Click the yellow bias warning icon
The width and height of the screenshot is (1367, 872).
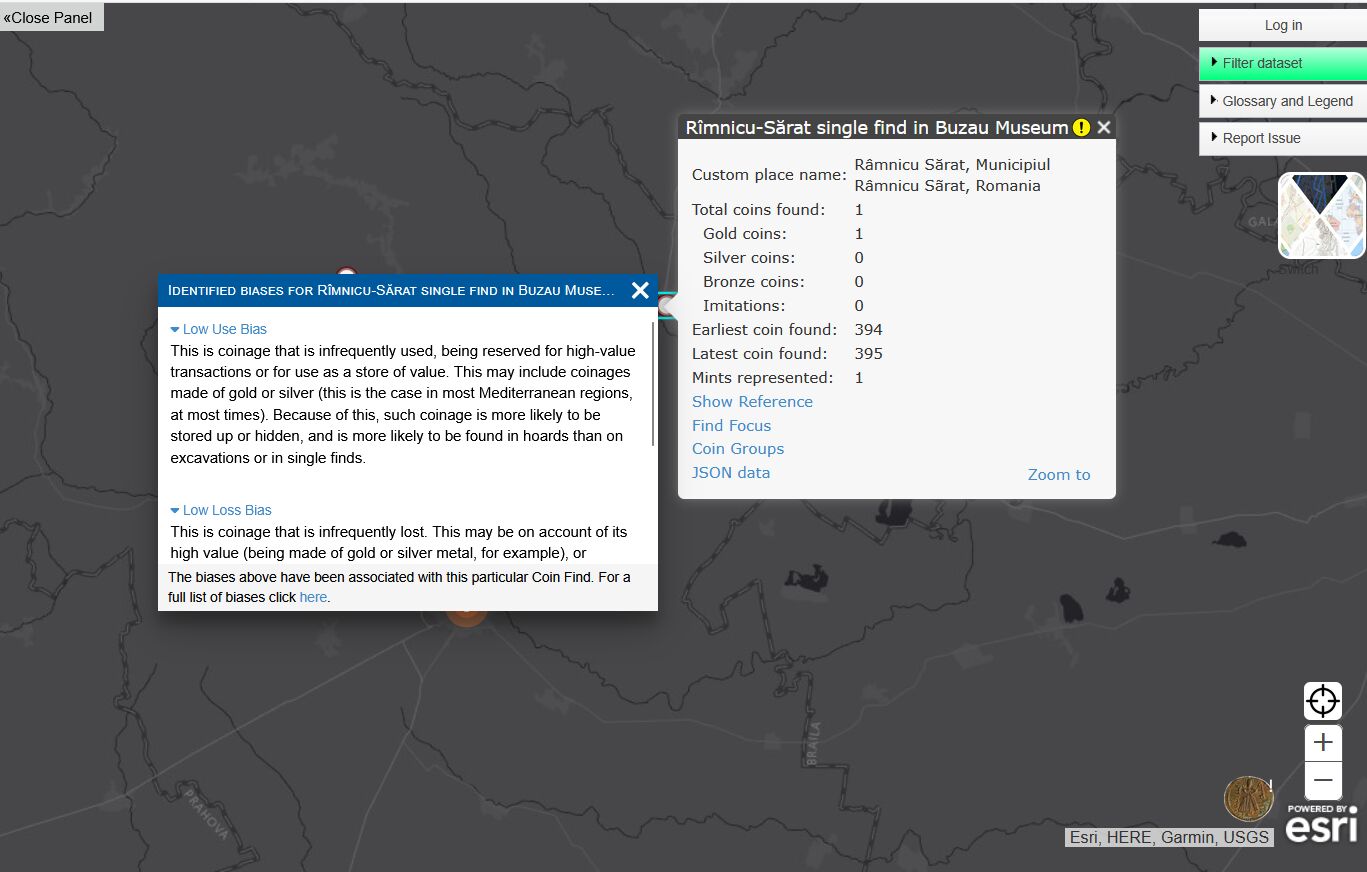[x=1081, y=127]
